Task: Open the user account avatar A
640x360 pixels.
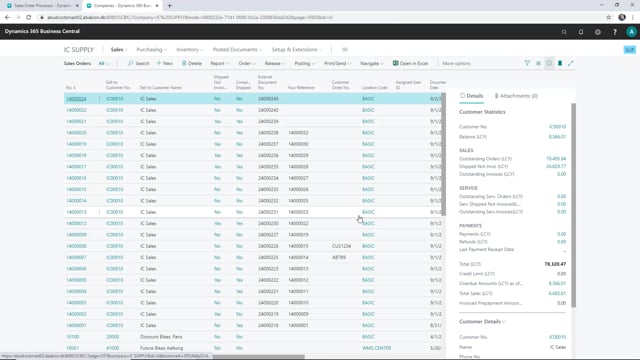Action: coord(631,32)
